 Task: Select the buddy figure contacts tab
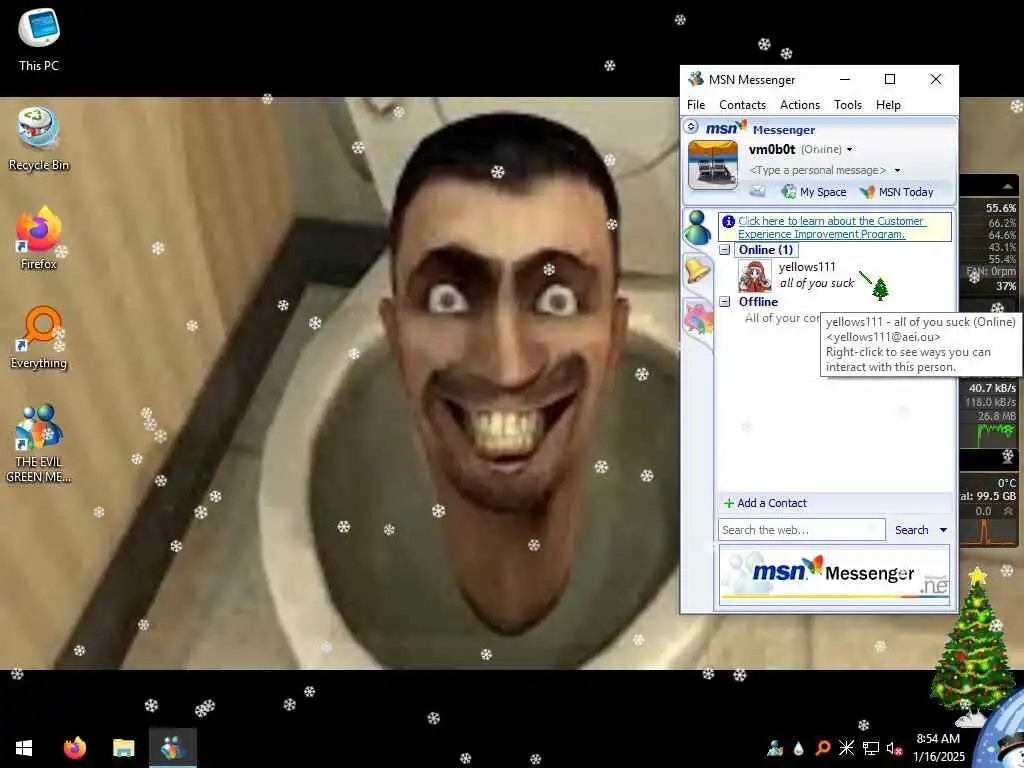[x=697, y=227]
